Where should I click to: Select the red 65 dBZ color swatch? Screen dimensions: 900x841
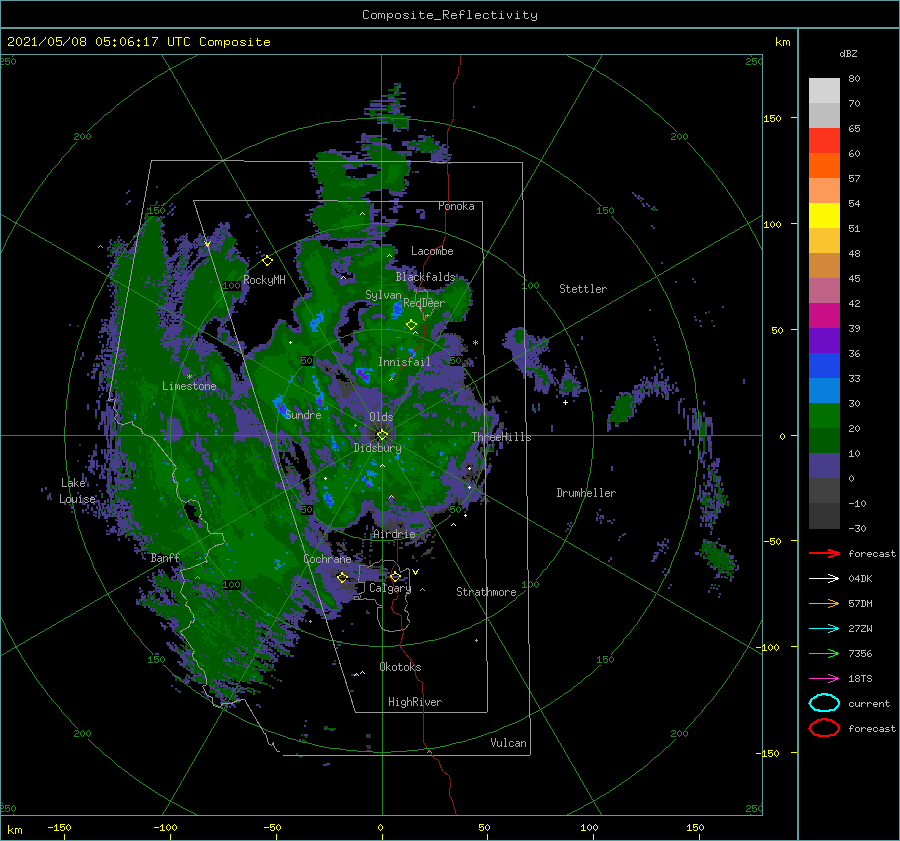point(824,140)
